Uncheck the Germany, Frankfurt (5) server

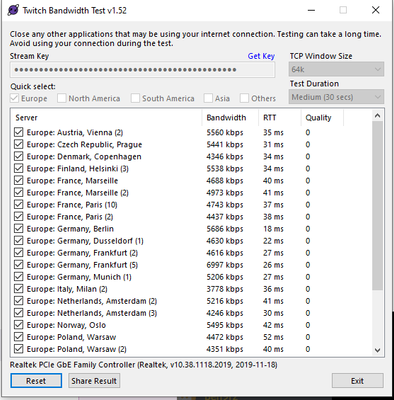point(19,265)
